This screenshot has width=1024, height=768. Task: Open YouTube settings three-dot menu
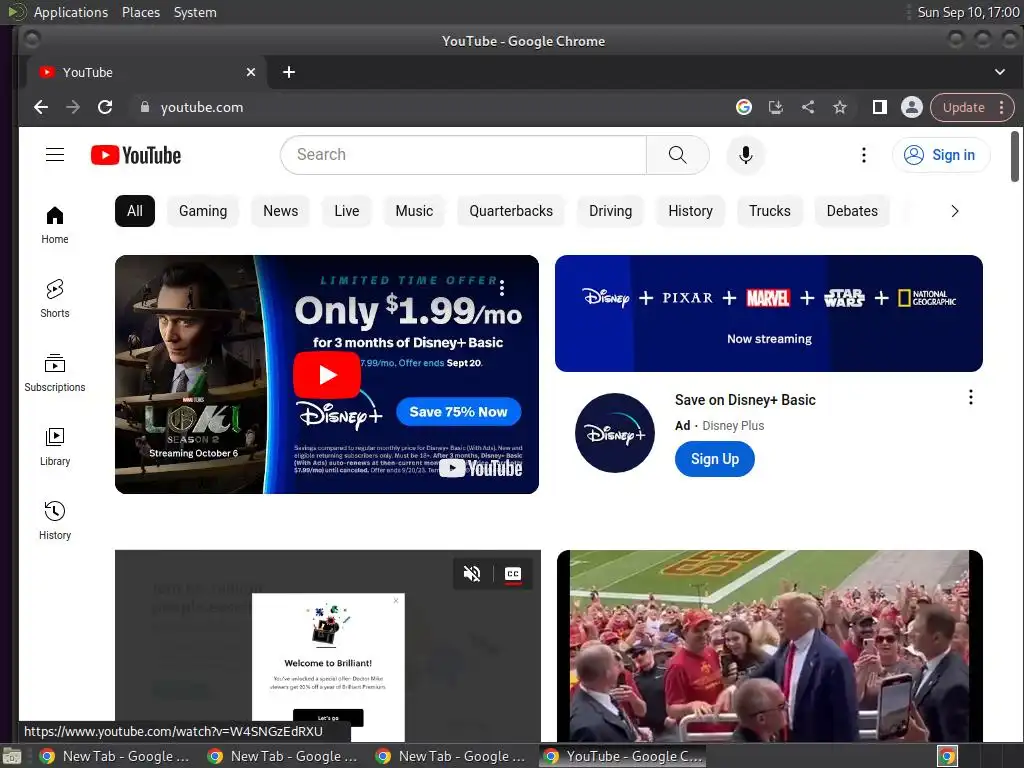pyautogui.click(x=863, y=155)
